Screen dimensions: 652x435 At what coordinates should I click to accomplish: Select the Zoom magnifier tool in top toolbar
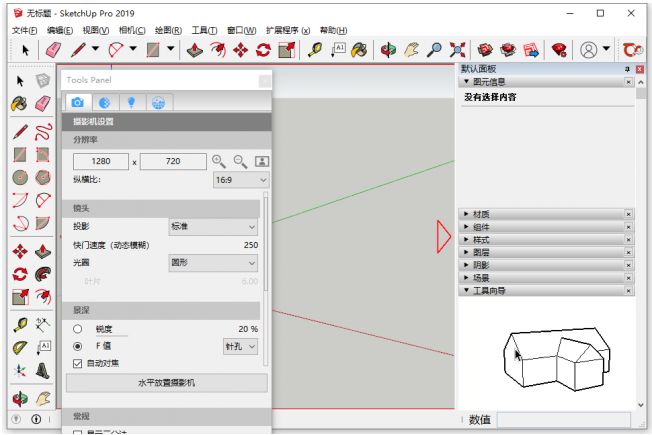click(x=434, y=50)
